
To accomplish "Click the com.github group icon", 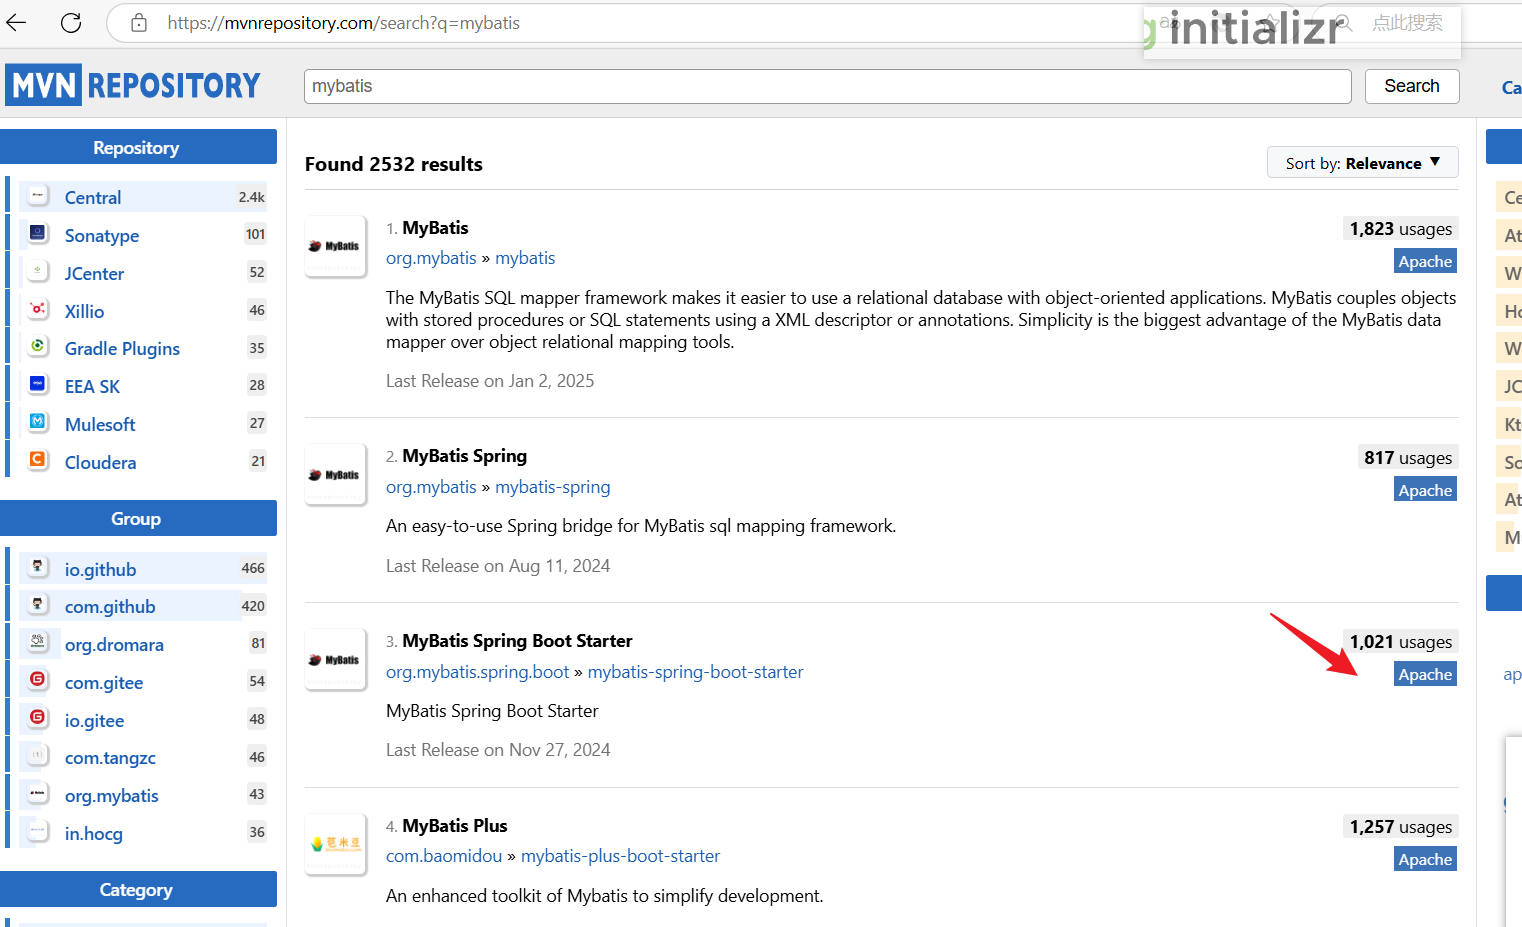I will tap(38, 605).
